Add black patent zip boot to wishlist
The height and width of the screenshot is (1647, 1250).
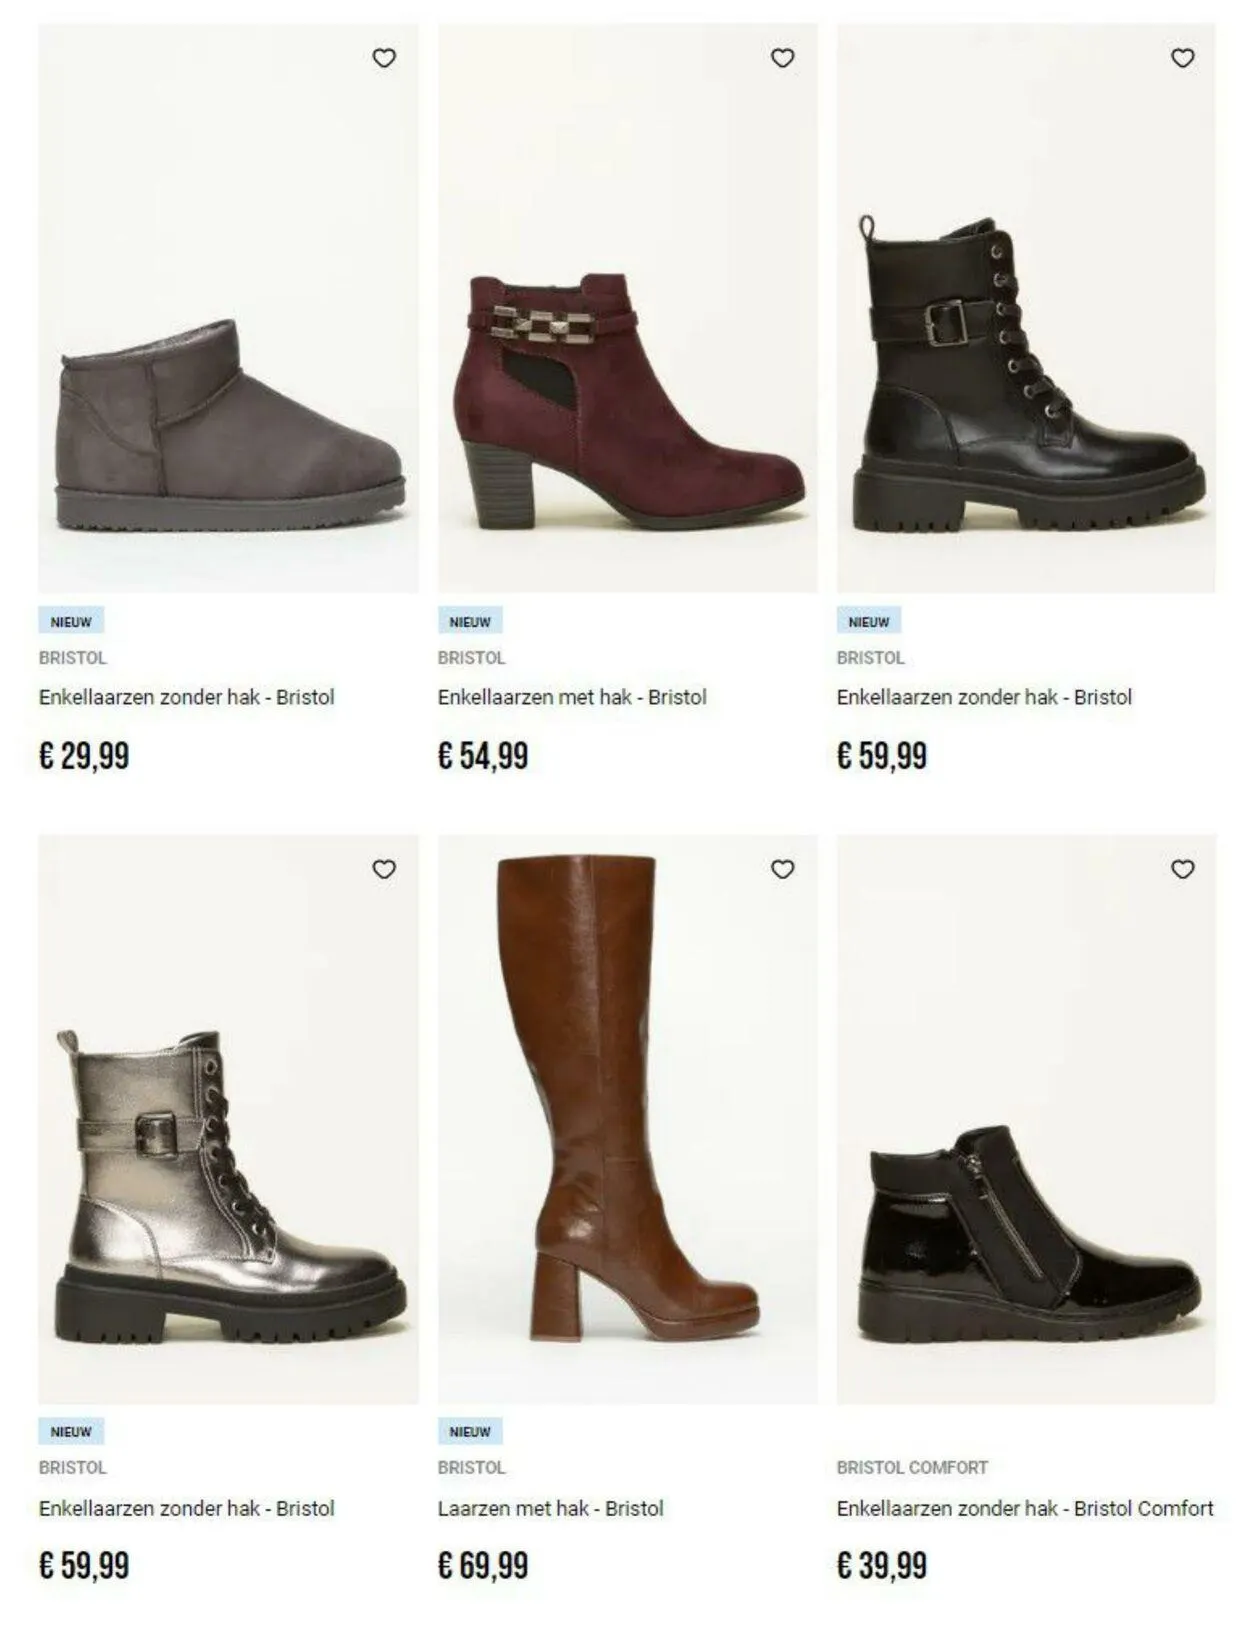pyautogui.click(x=1183, y=869)
